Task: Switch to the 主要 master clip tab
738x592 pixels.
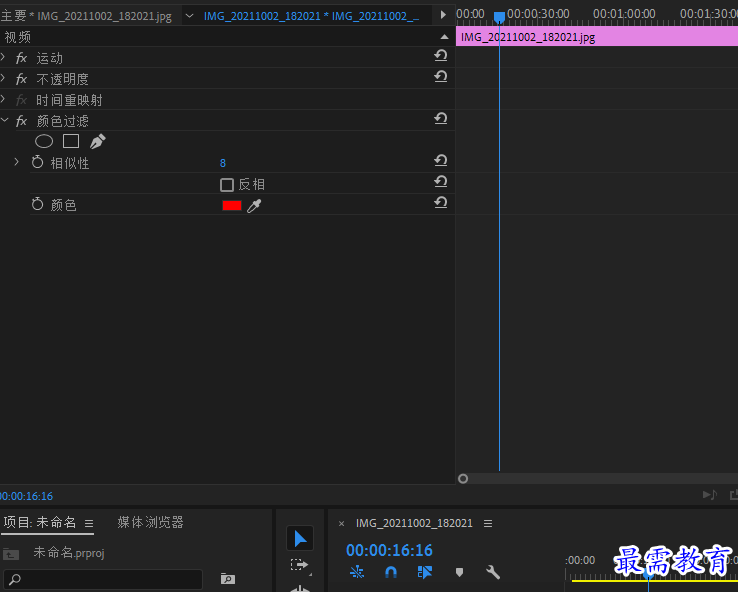Action: pyautogui.click(x=86, y=16)
